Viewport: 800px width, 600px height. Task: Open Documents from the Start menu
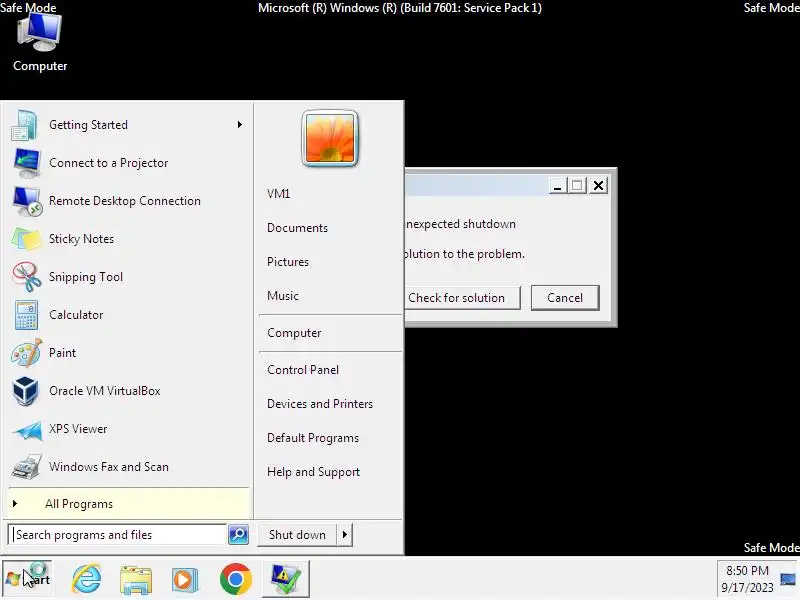click(297, 228)
